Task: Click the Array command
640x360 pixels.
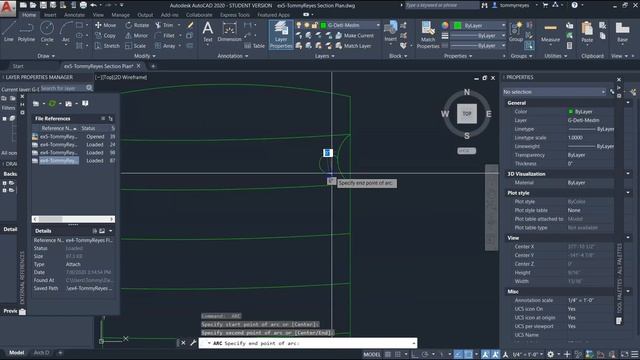Action: coord(165,46)
